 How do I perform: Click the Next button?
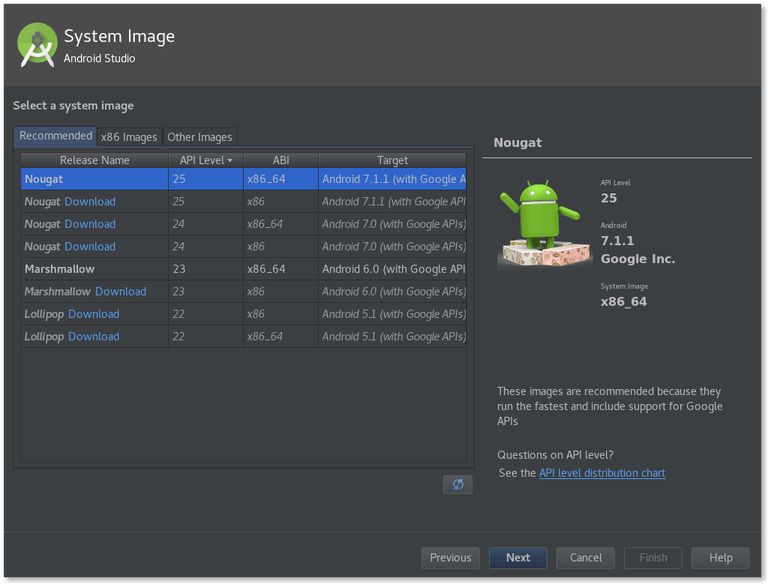518,558
